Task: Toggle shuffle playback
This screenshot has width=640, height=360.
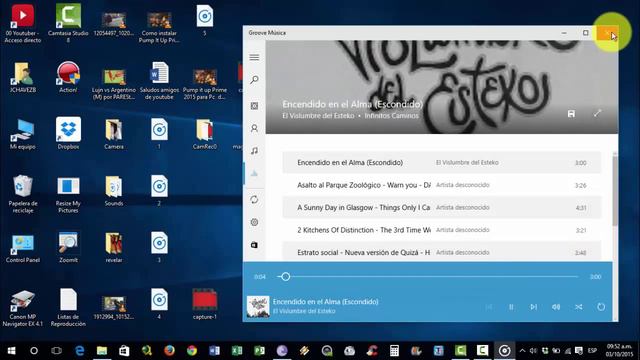Action: (578, 307)
